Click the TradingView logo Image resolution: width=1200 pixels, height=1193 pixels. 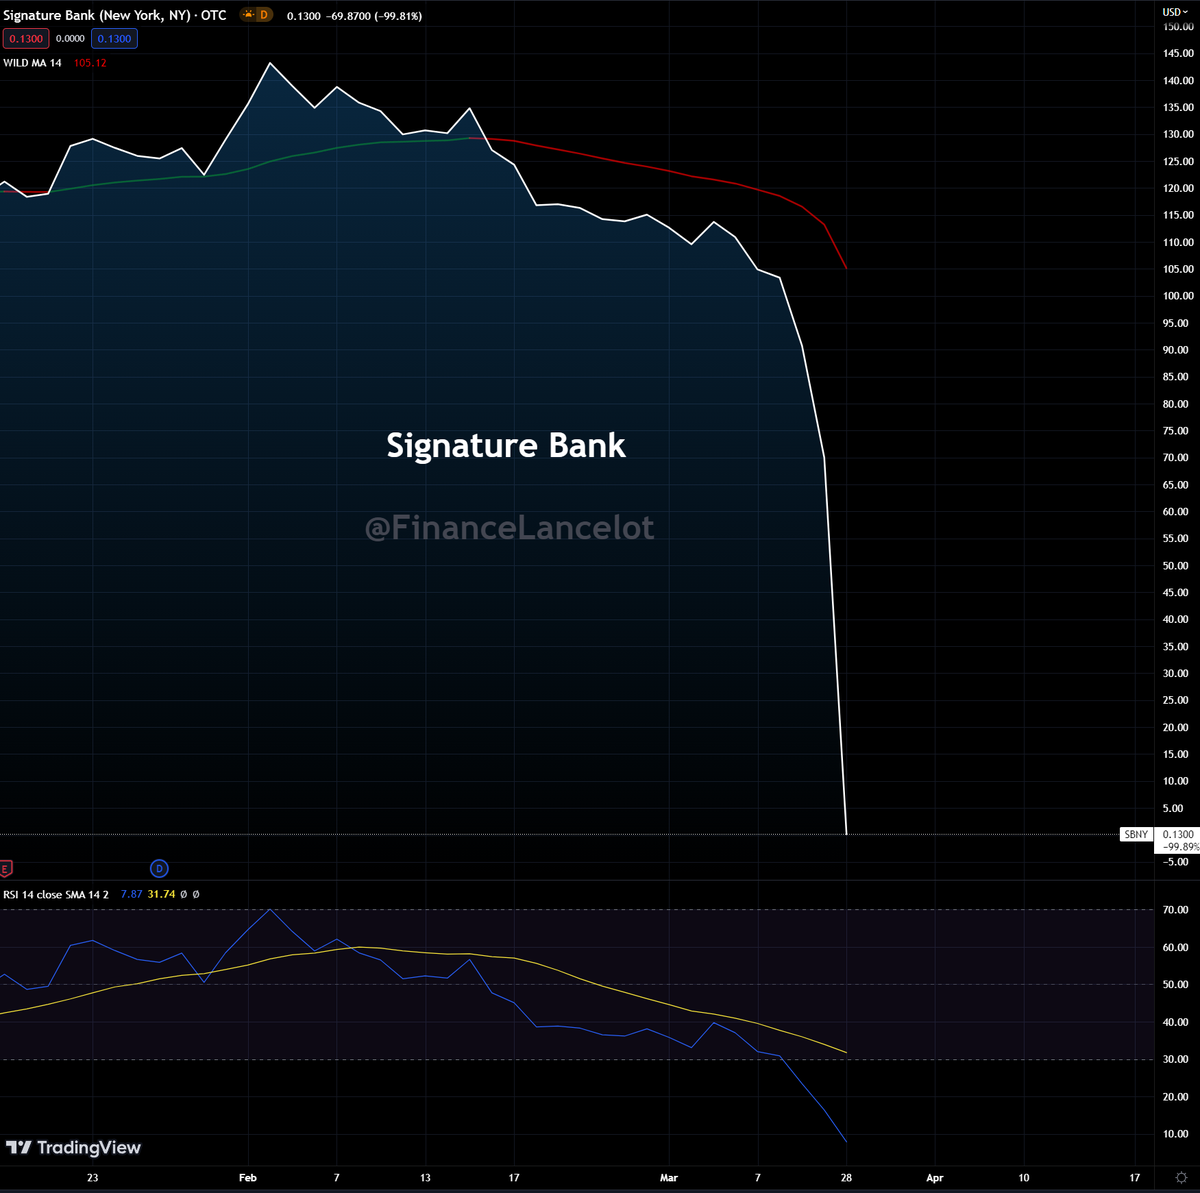75,1148
